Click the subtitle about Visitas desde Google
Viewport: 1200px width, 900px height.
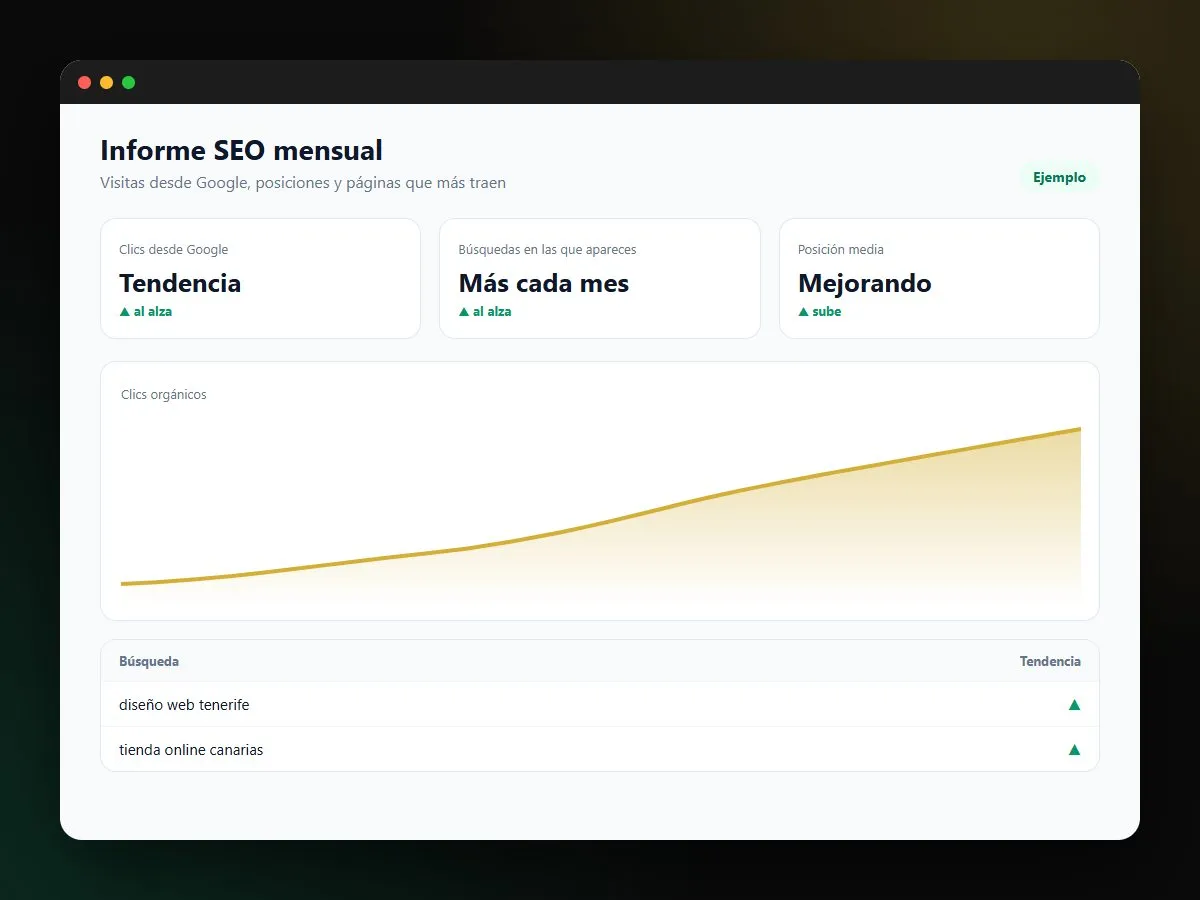point(303,183)
